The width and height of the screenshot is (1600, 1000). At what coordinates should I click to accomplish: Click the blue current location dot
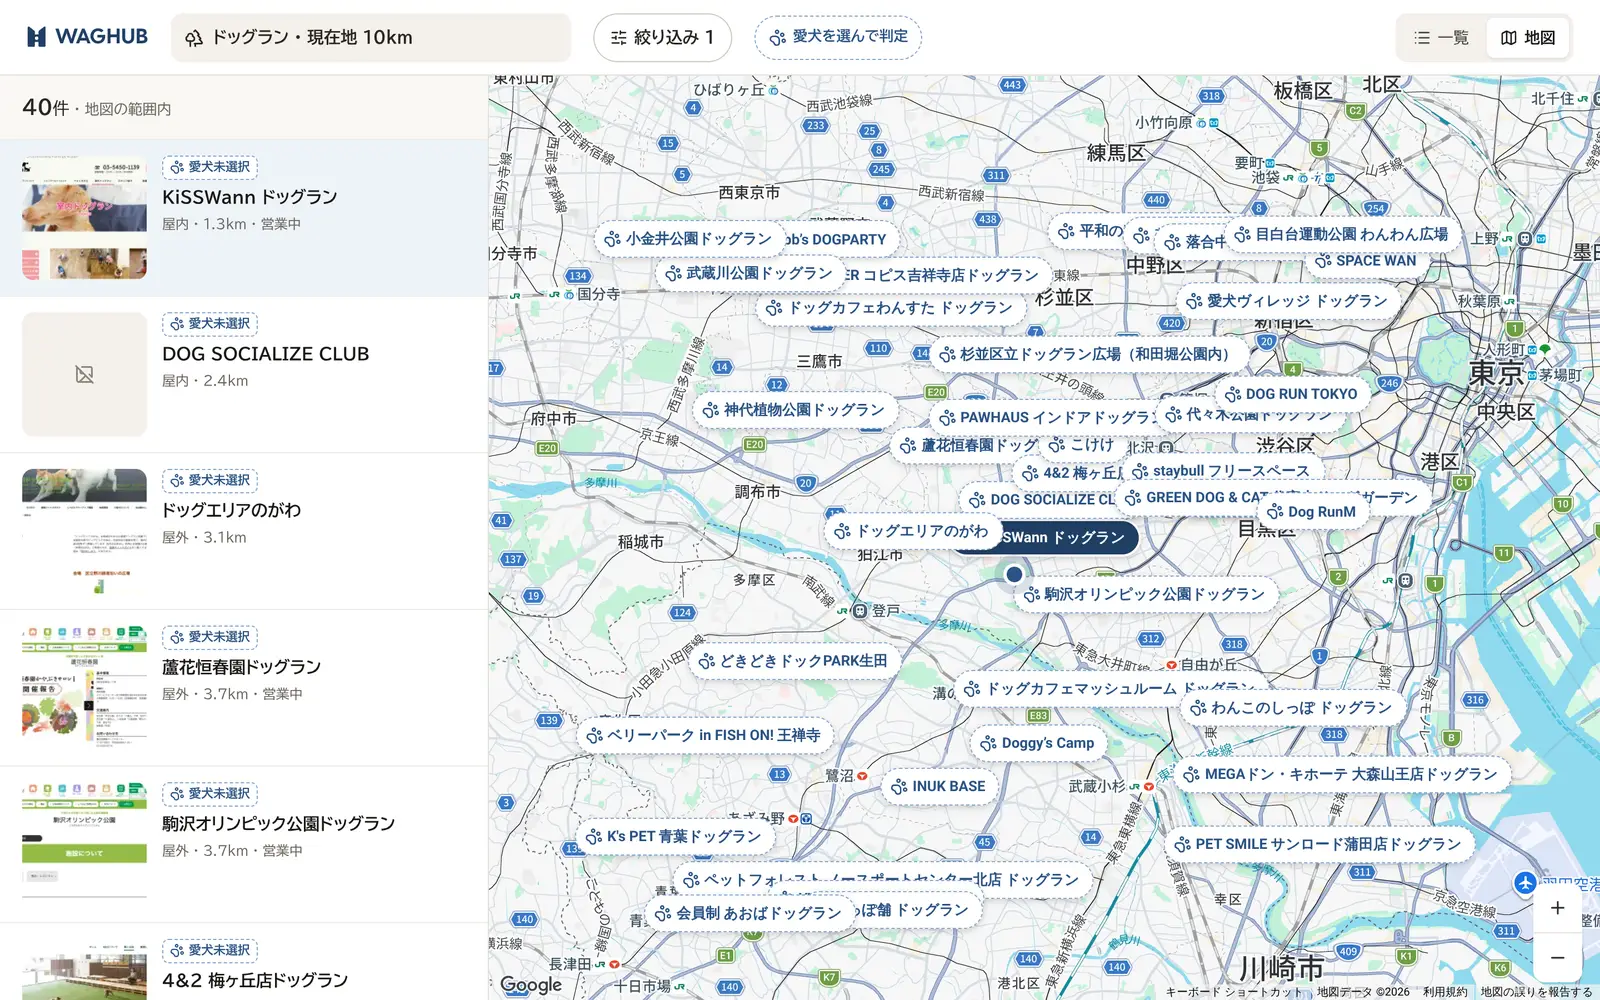pyautogui.click(x=1014, y=574)
